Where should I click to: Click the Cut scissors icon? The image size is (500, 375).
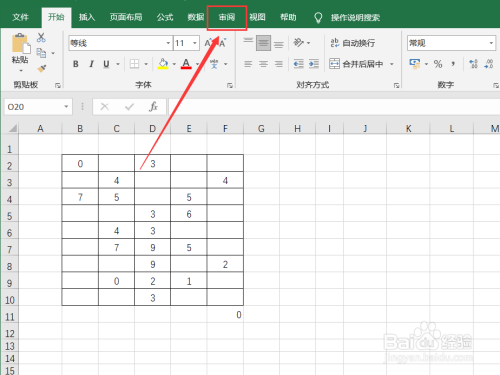click(x=41, y=38)
